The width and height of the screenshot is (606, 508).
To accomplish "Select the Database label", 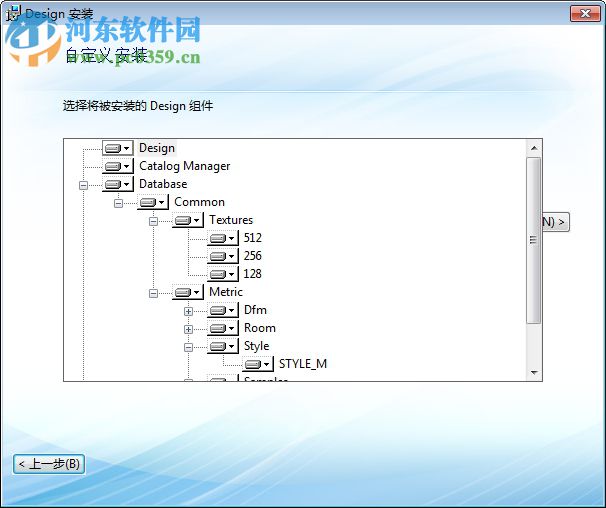I will coord(163,184).
